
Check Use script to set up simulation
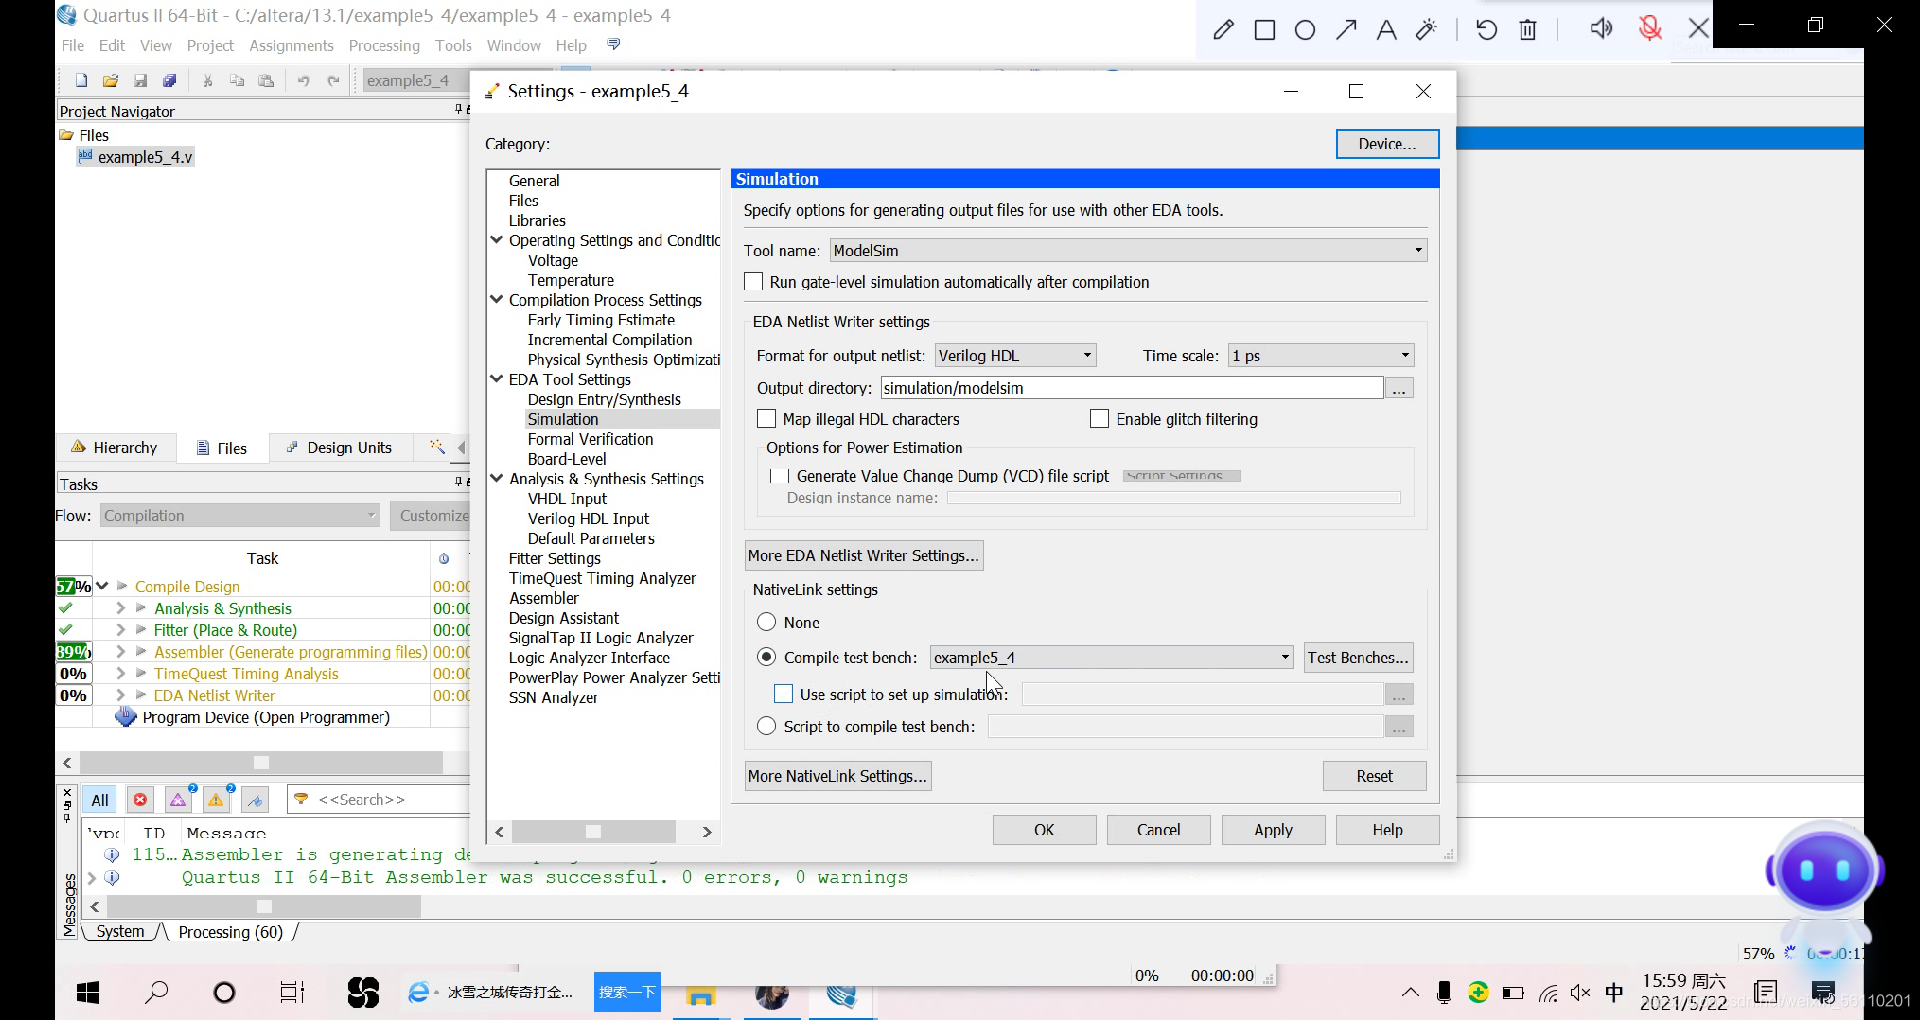(784, 694)
